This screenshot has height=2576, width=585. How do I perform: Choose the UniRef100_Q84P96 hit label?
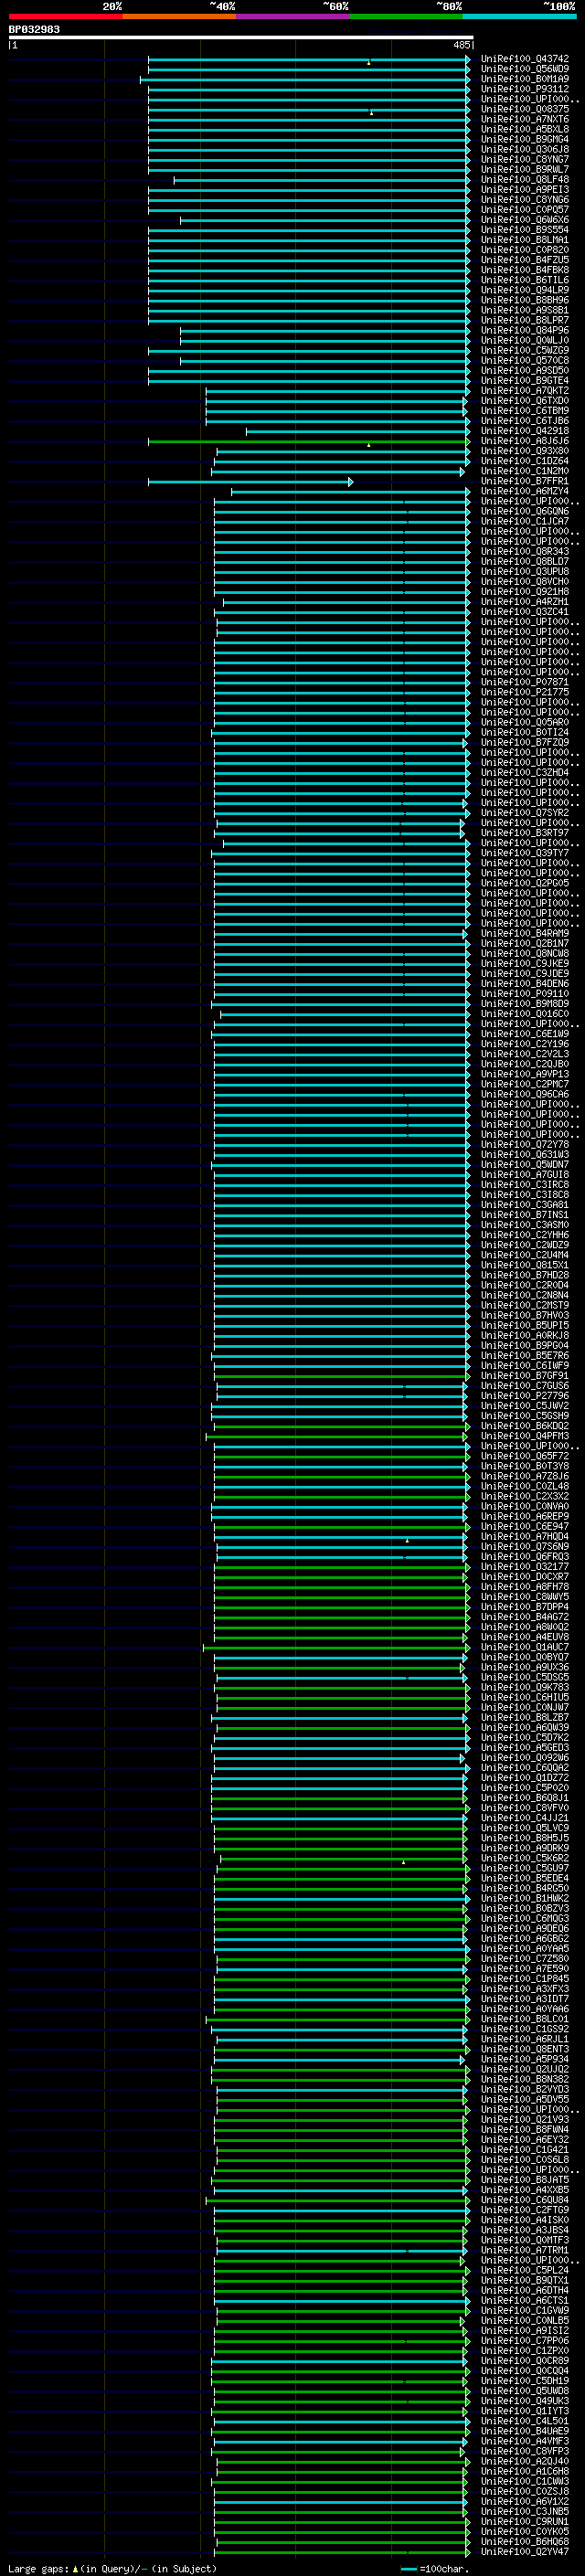pos(524,330)
